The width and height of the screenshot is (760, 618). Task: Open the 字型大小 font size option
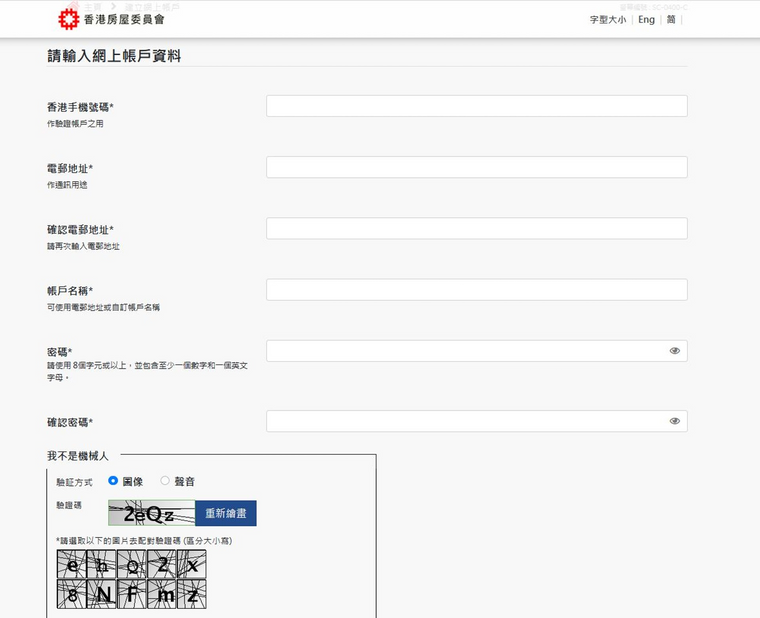coord(608,20)
